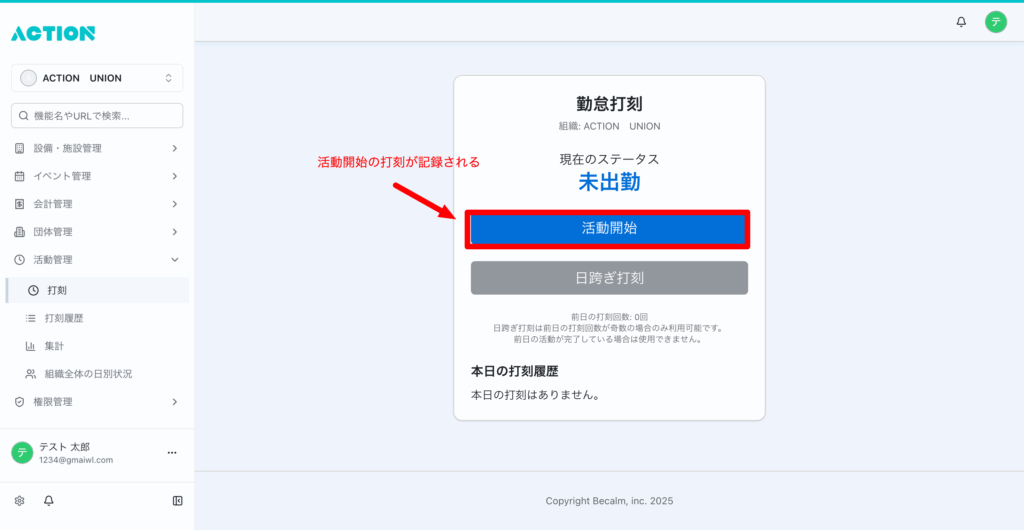Collapse sidebar using panel toggle icon
Viewport: 1024px width, 530px height.
(177, 500)
